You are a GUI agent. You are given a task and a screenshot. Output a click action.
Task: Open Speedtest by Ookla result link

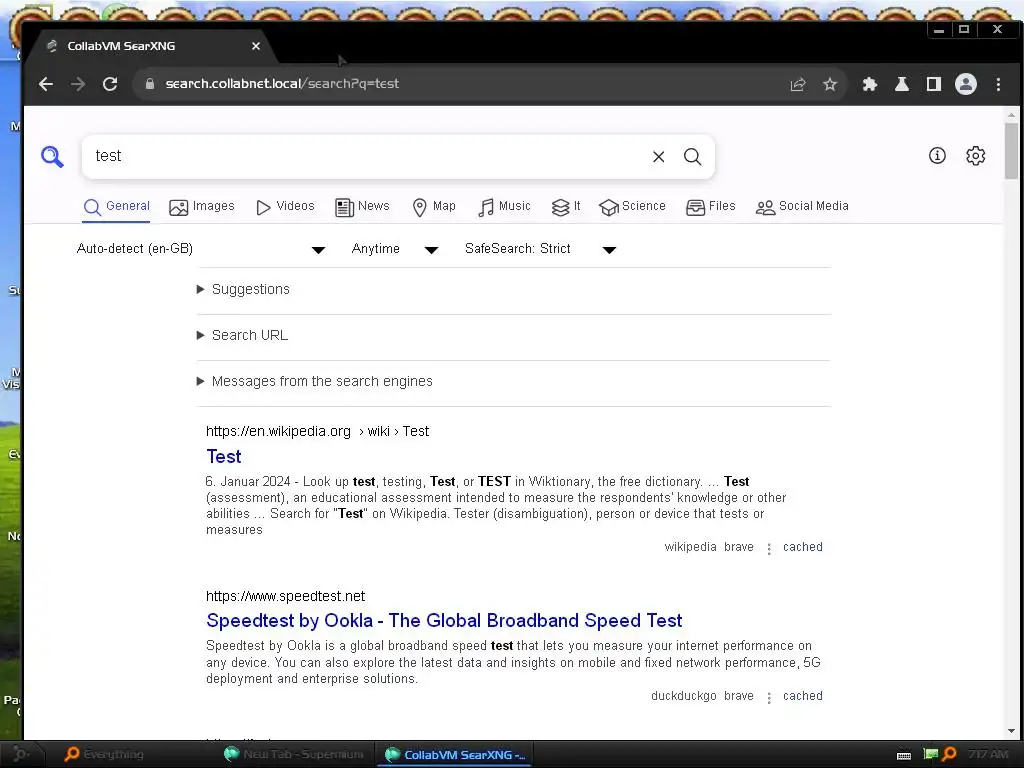(x=444, y=620)
